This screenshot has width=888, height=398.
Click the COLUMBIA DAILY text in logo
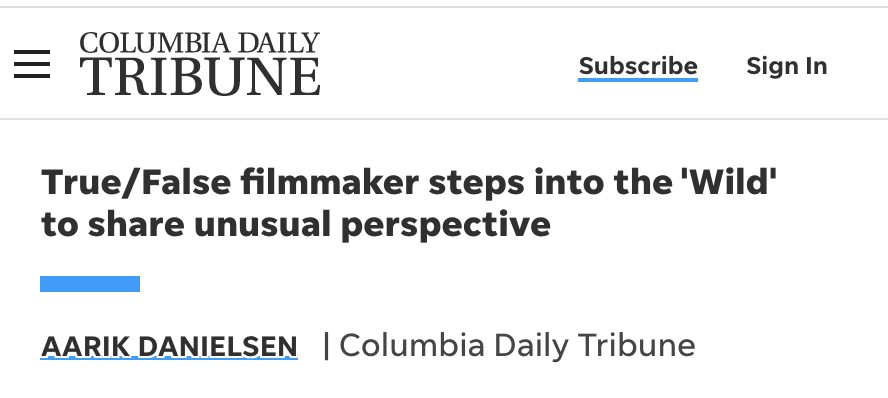pos(200,43)
